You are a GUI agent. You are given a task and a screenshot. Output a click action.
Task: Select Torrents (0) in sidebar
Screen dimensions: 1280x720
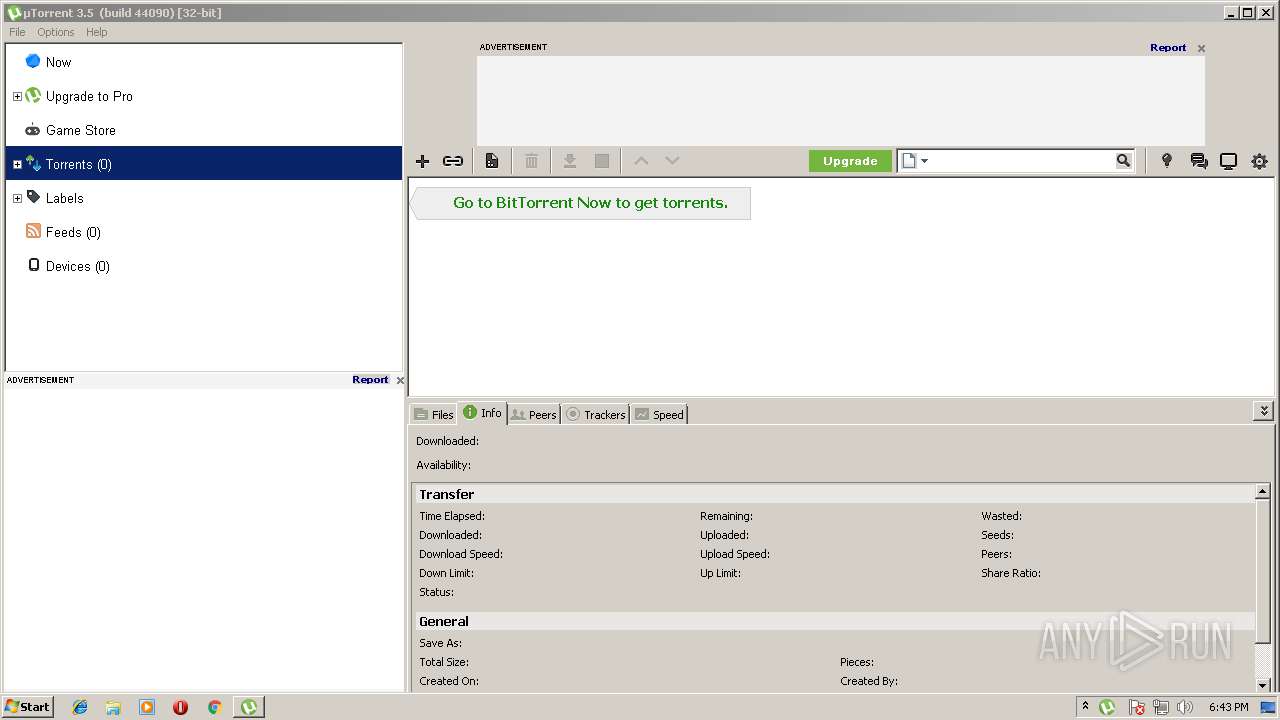coord(204,164)
